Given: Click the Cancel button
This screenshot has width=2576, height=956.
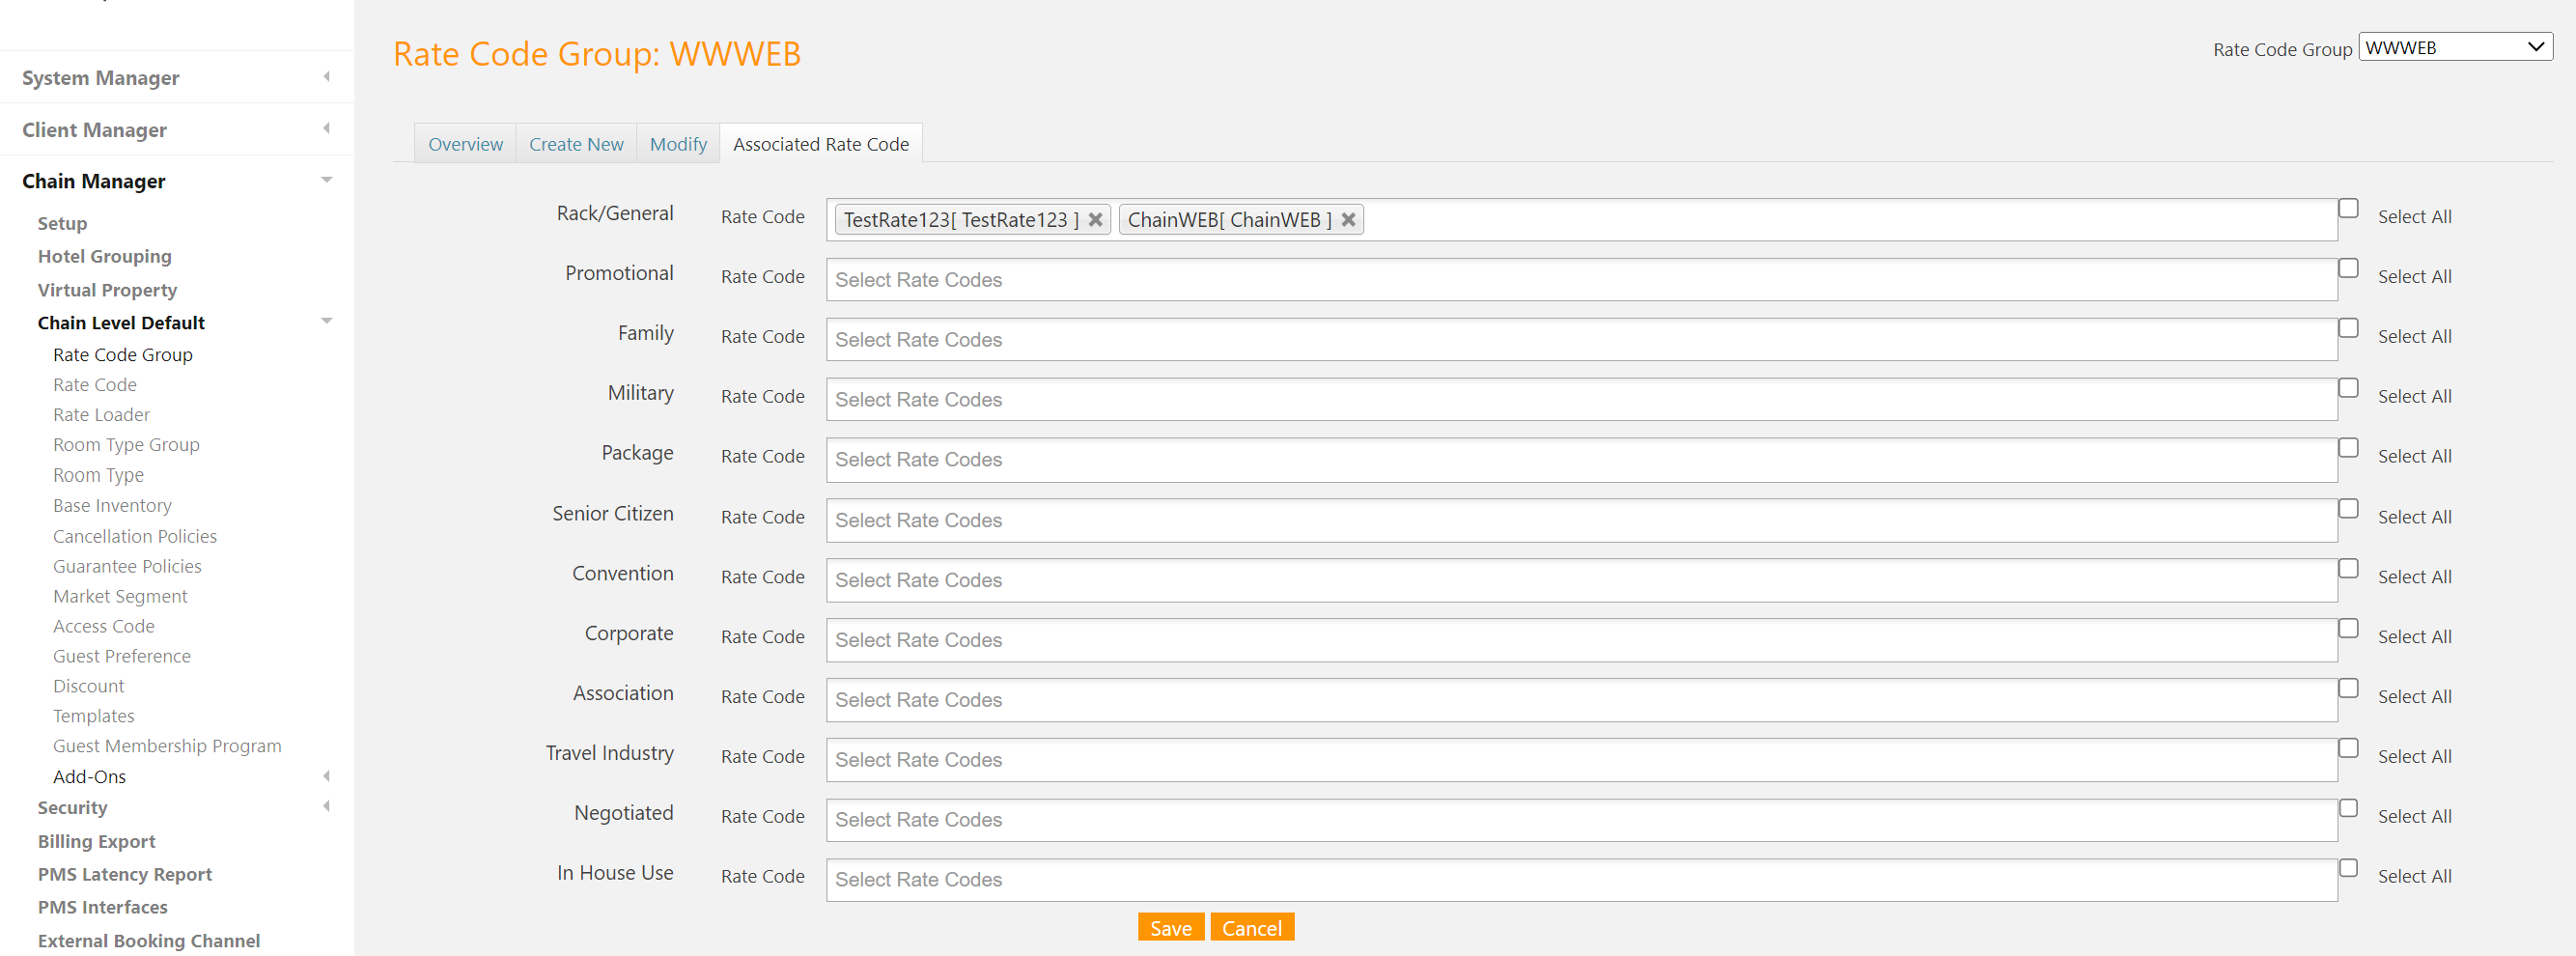Looking at the screenshot, I should pyautogui.click(x=1252, y=927).
